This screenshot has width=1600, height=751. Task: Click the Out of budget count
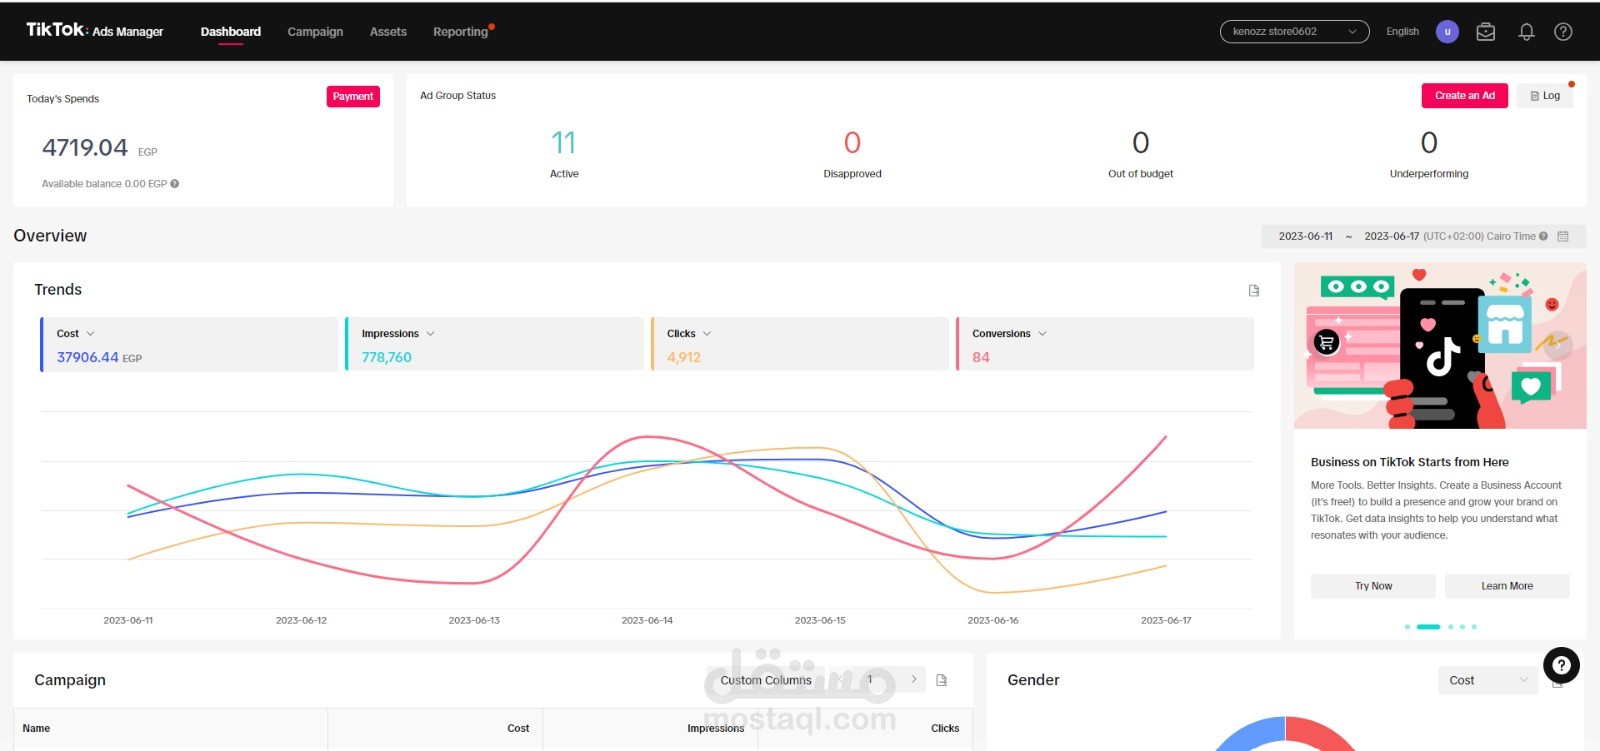pyautogui.click(x=1141, y=143)
